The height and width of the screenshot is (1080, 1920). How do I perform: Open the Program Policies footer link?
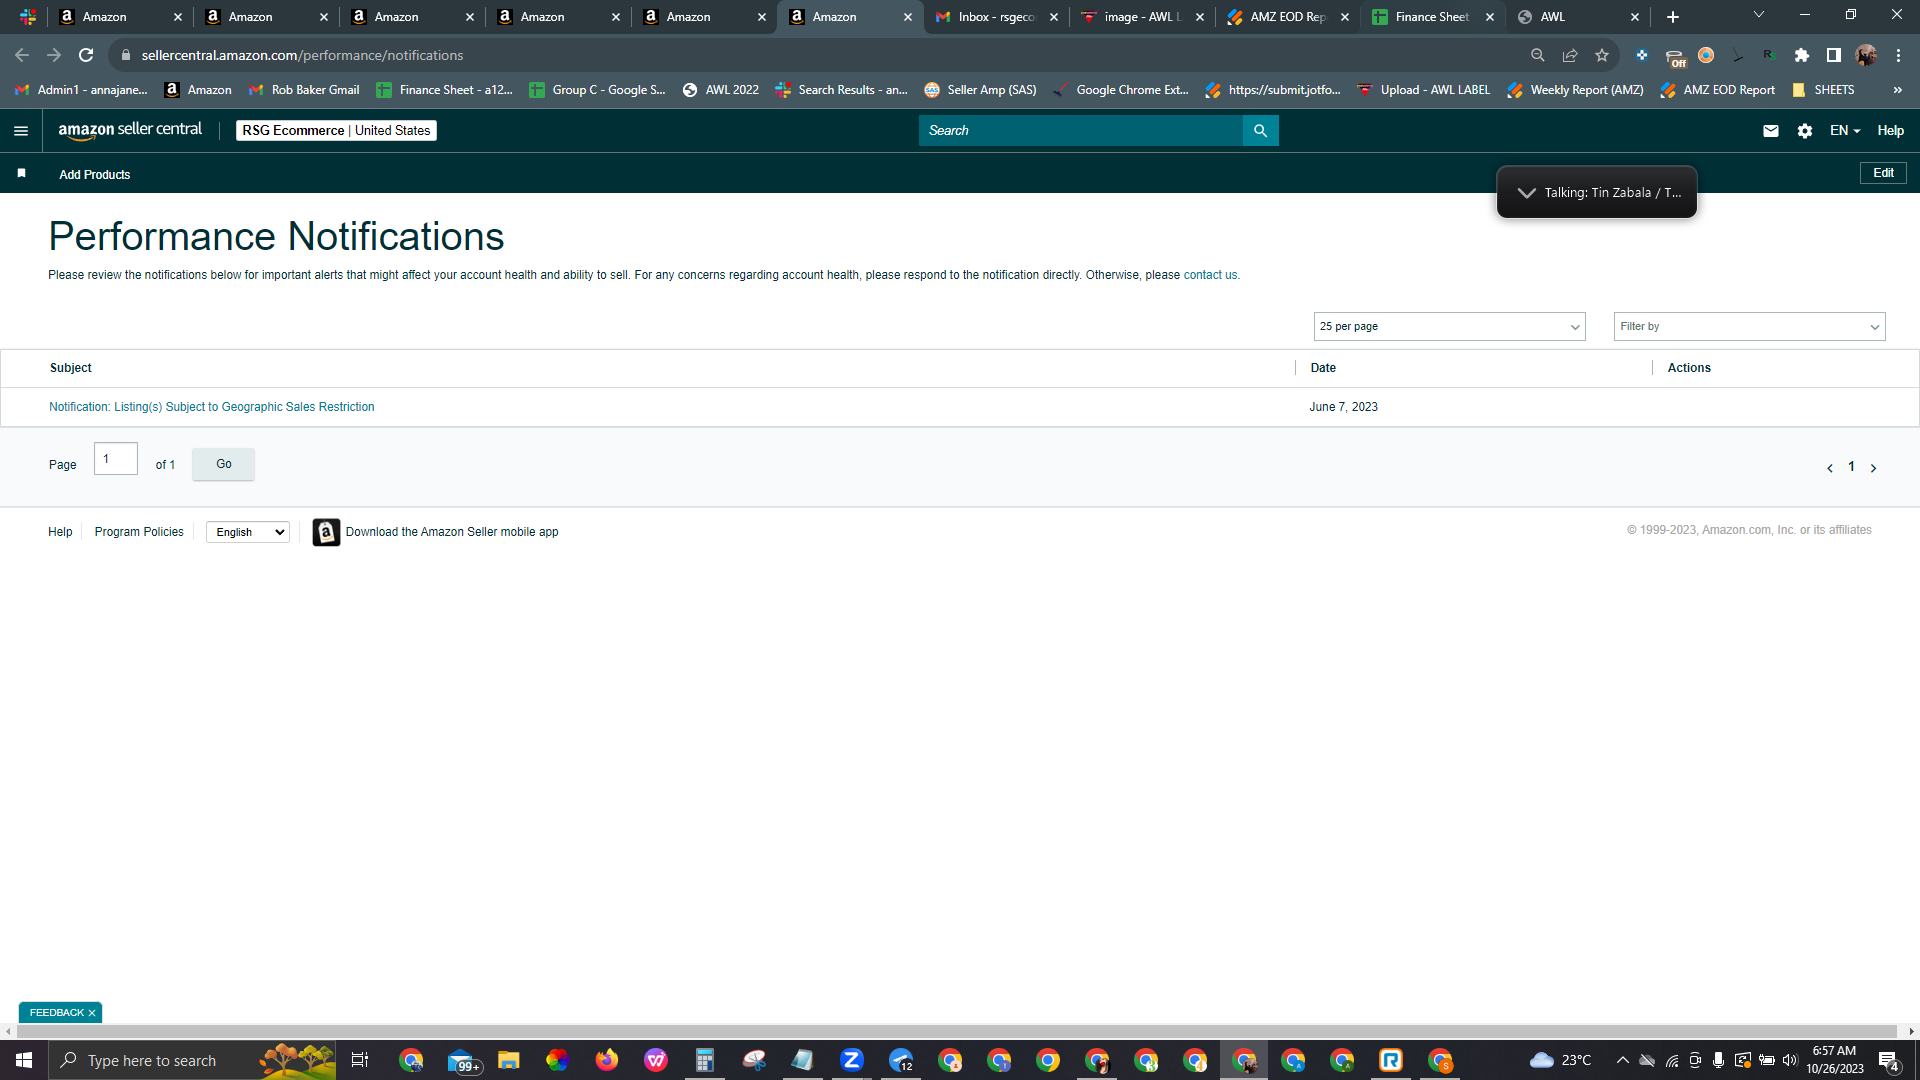[x=139, y=532]
